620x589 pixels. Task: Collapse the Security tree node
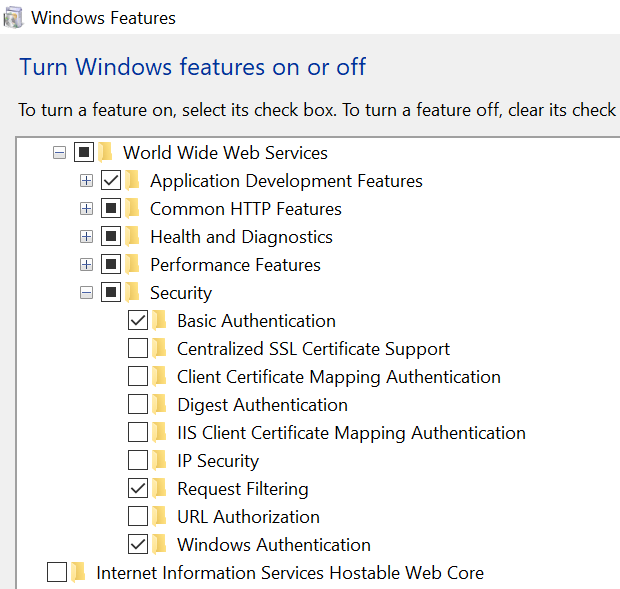point(86,293)
